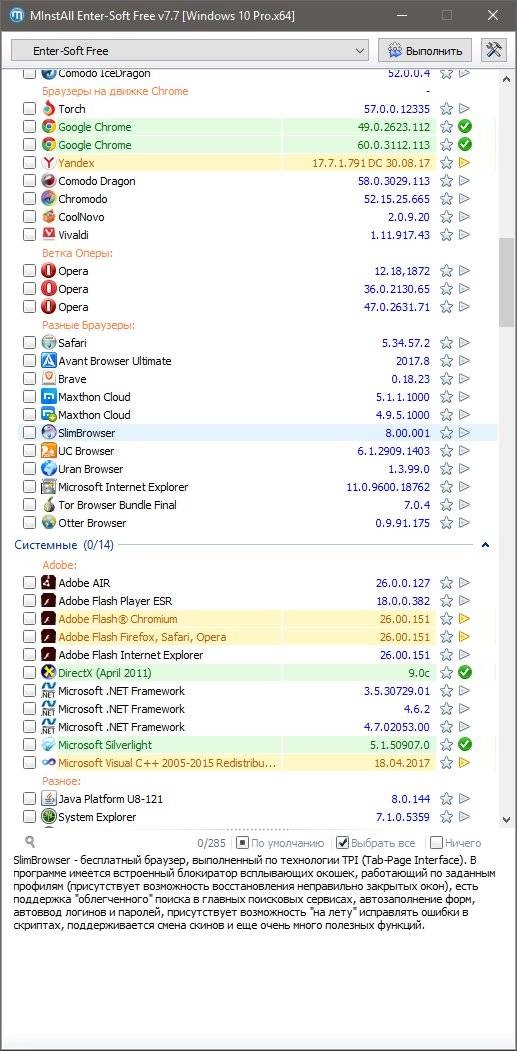Screen dimensions: 517x1051
Task: Click the Ветка Оперы: group heading
Action: click(x=77, y=253)
